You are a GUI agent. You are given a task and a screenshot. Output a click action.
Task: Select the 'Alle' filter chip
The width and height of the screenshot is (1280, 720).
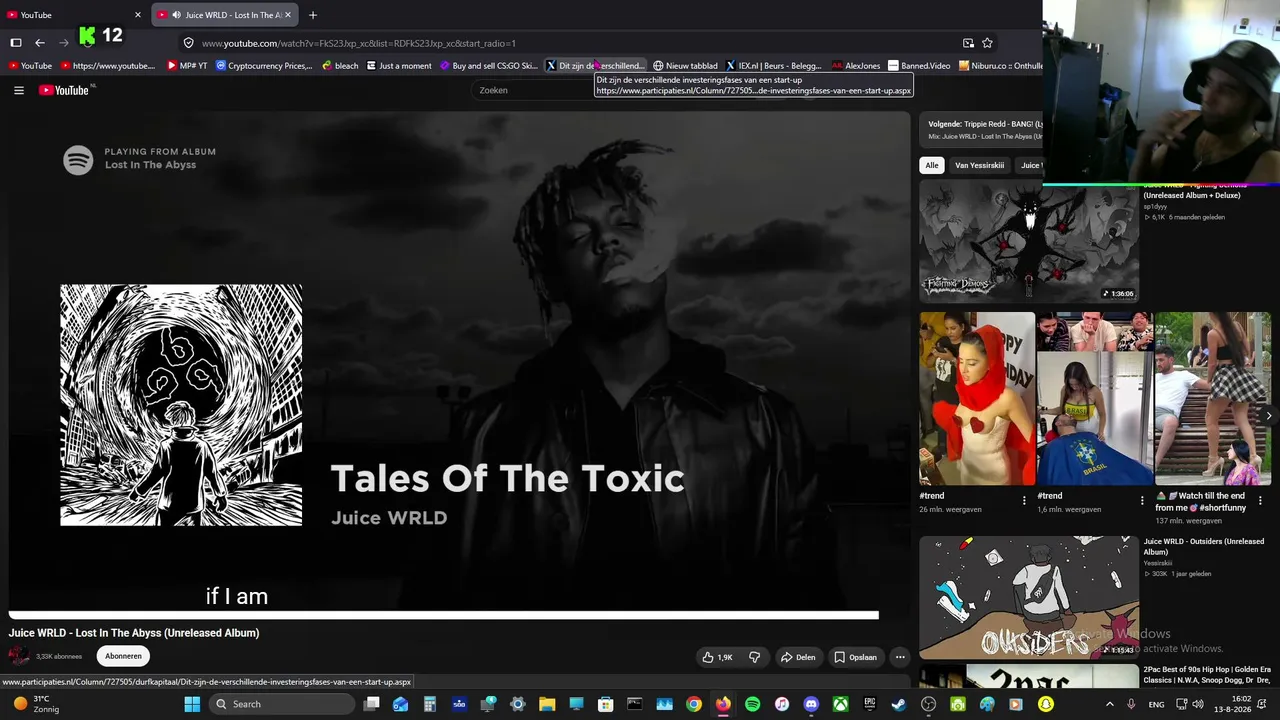[x=932, y=165]
